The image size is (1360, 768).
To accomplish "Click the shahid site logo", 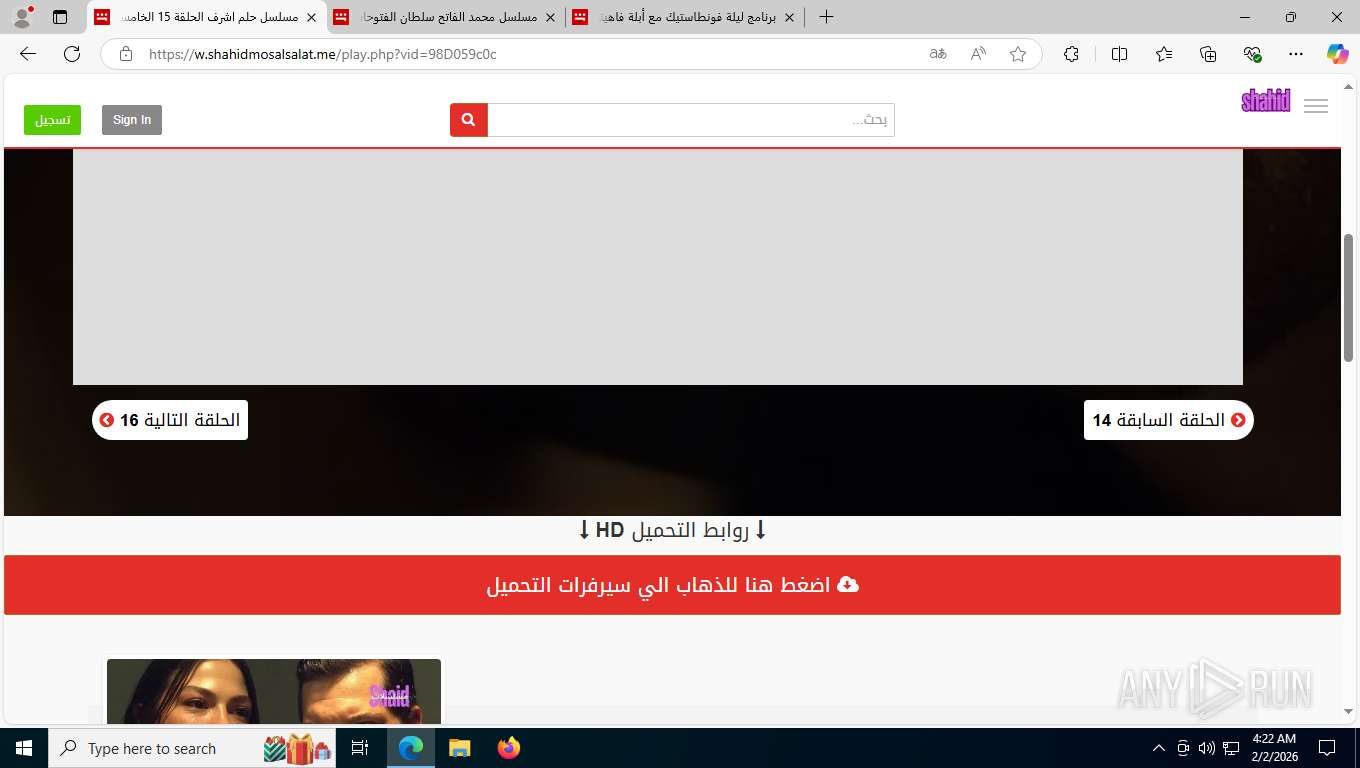I will [1266, 101].
